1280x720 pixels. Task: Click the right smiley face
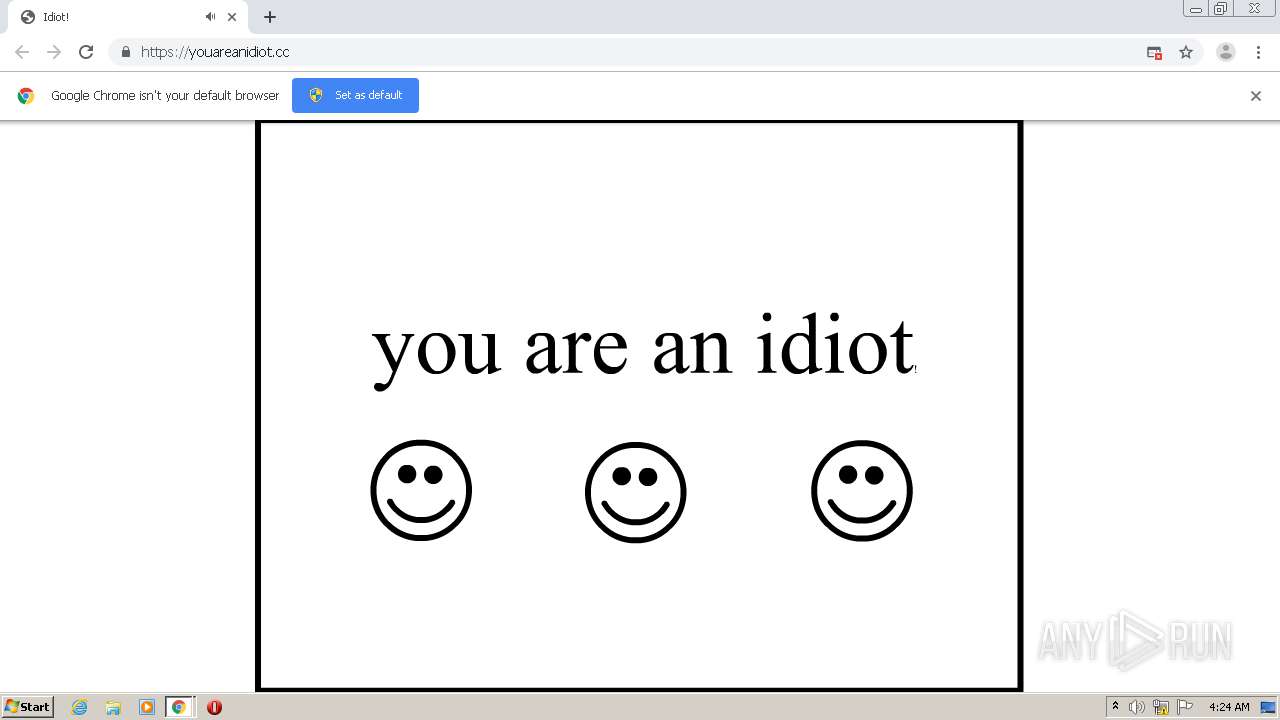point(862,490)
